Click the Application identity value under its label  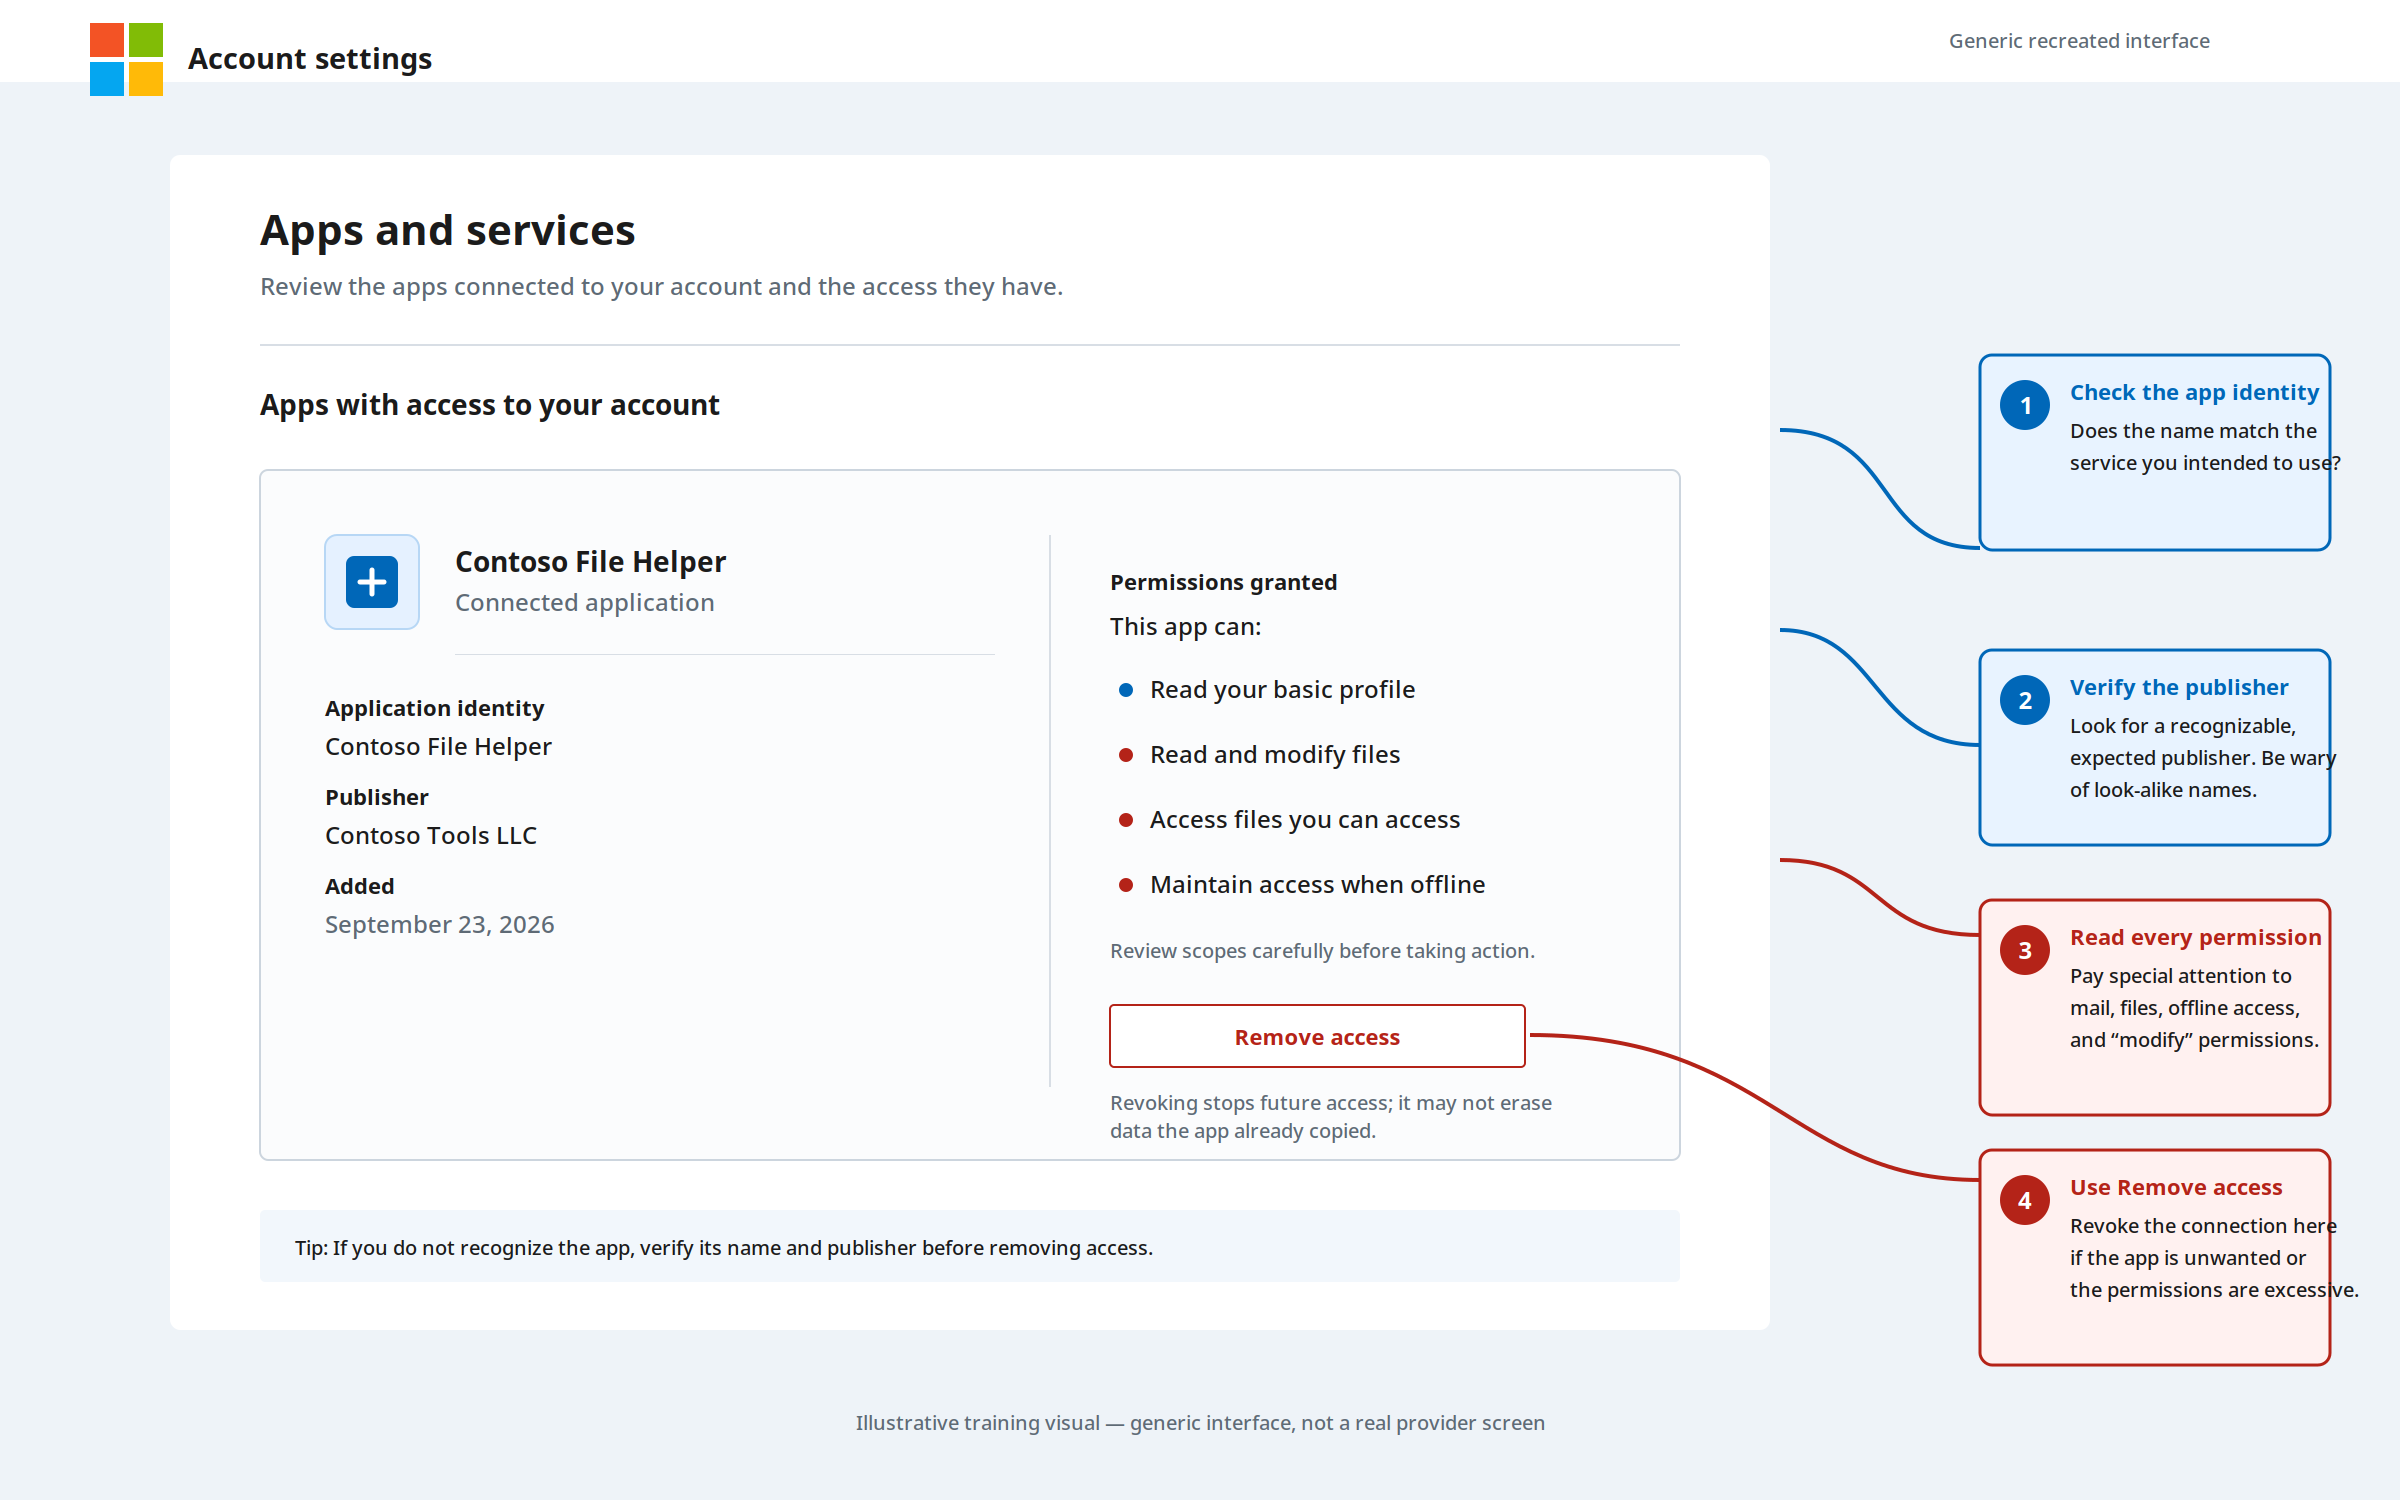tap(438, 747)
